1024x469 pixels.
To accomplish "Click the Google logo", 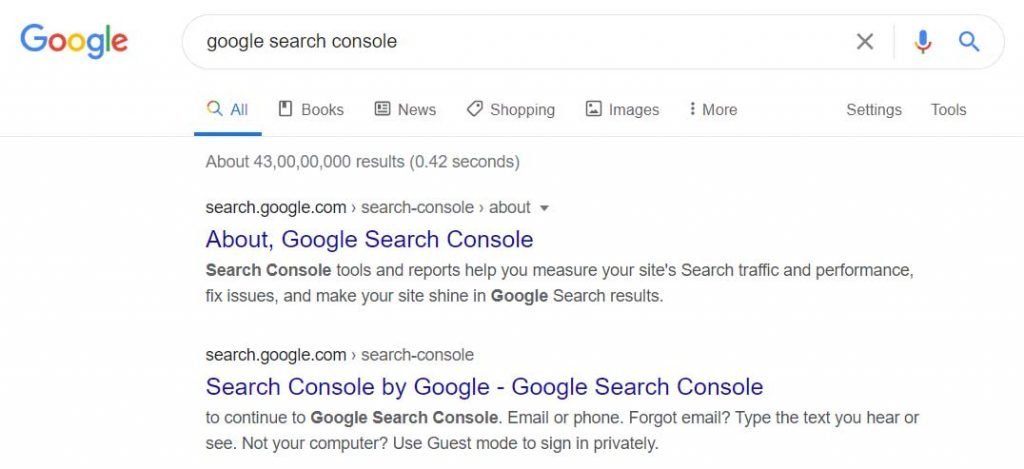I will click(x=74, y=40).
